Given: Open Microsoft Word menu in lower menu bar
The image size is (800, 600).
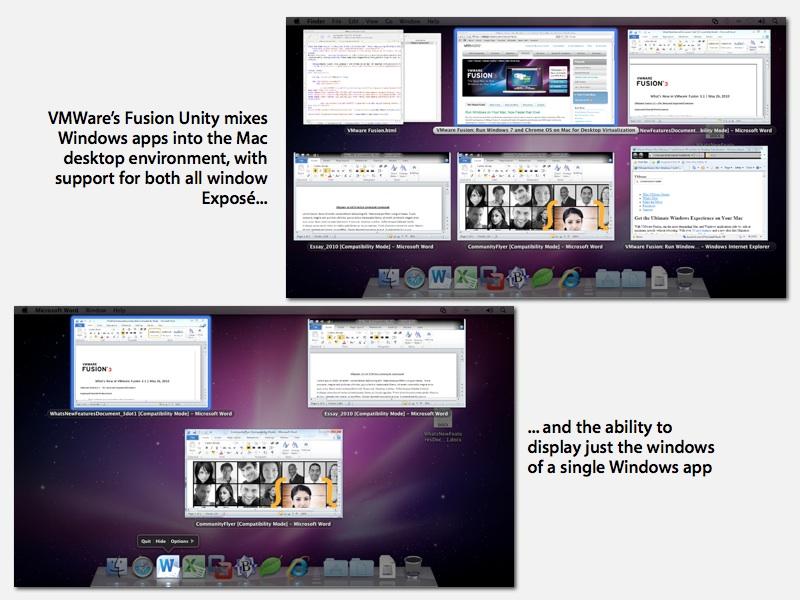Looking at the screenshot, I should pos(57,310).
